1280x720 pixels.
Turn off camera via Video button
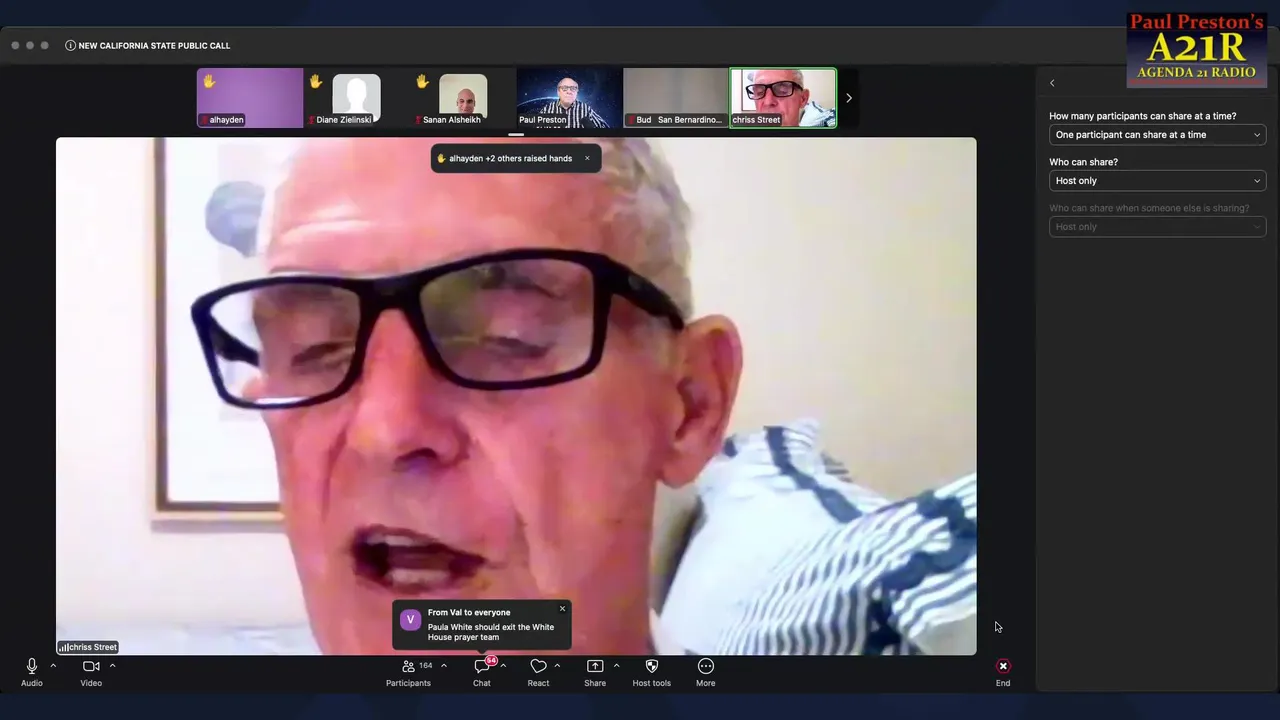click(x=91, y=672)
